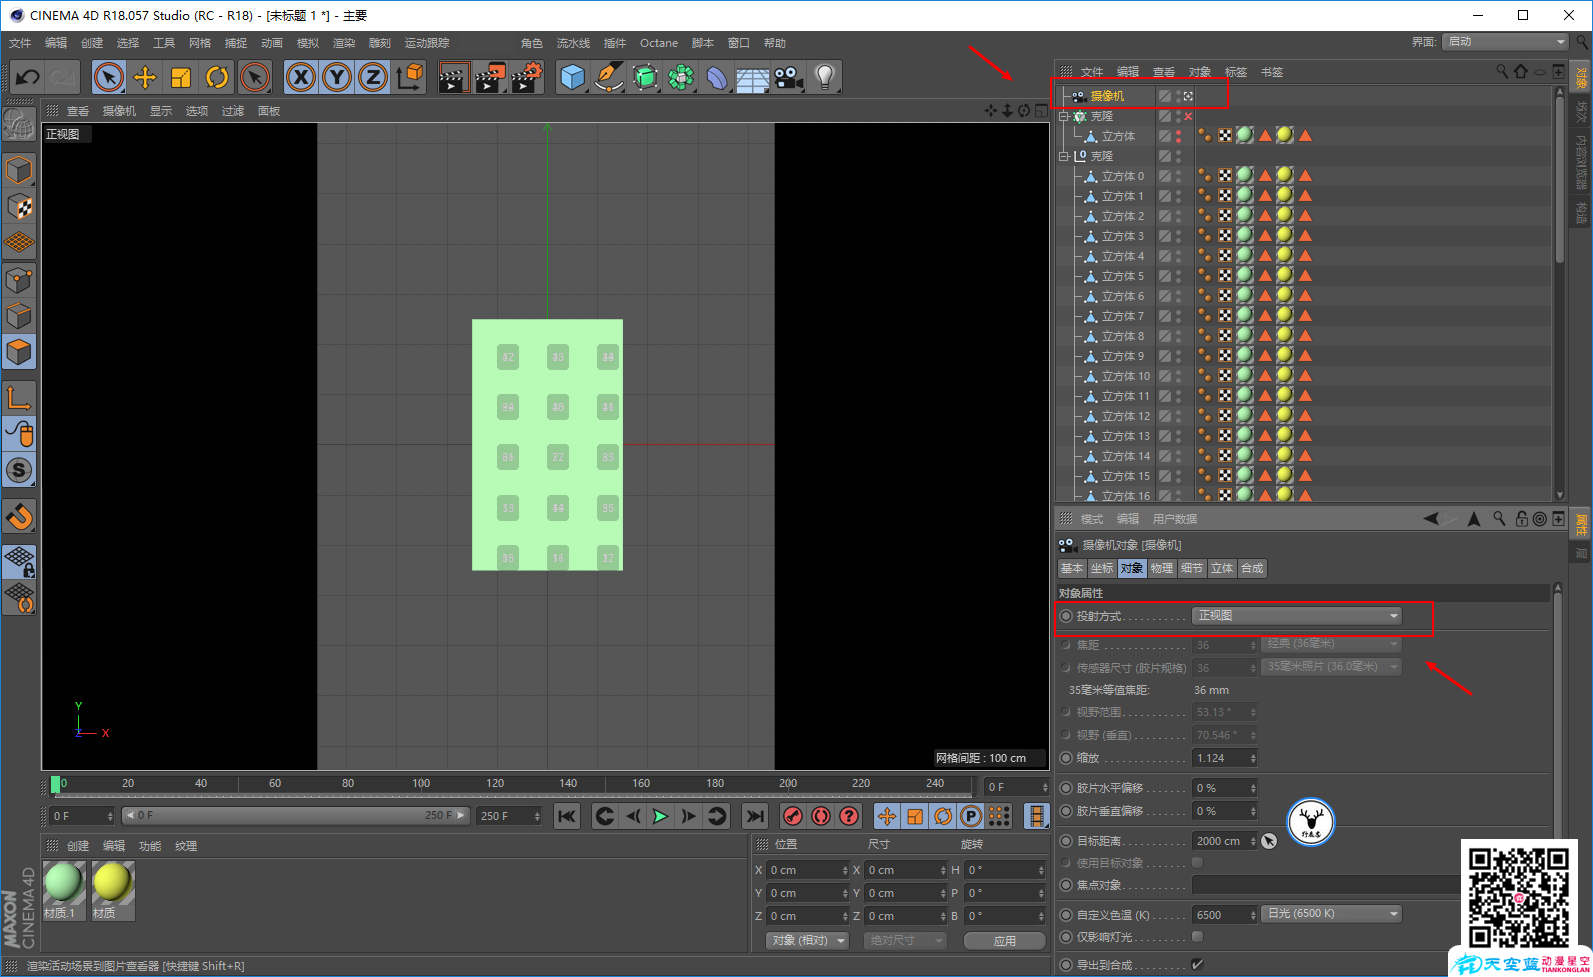Click the Solo S icon in left palette
Image resolution: width=1593 pixels, height=977 pixels.
tap(19, 470)
